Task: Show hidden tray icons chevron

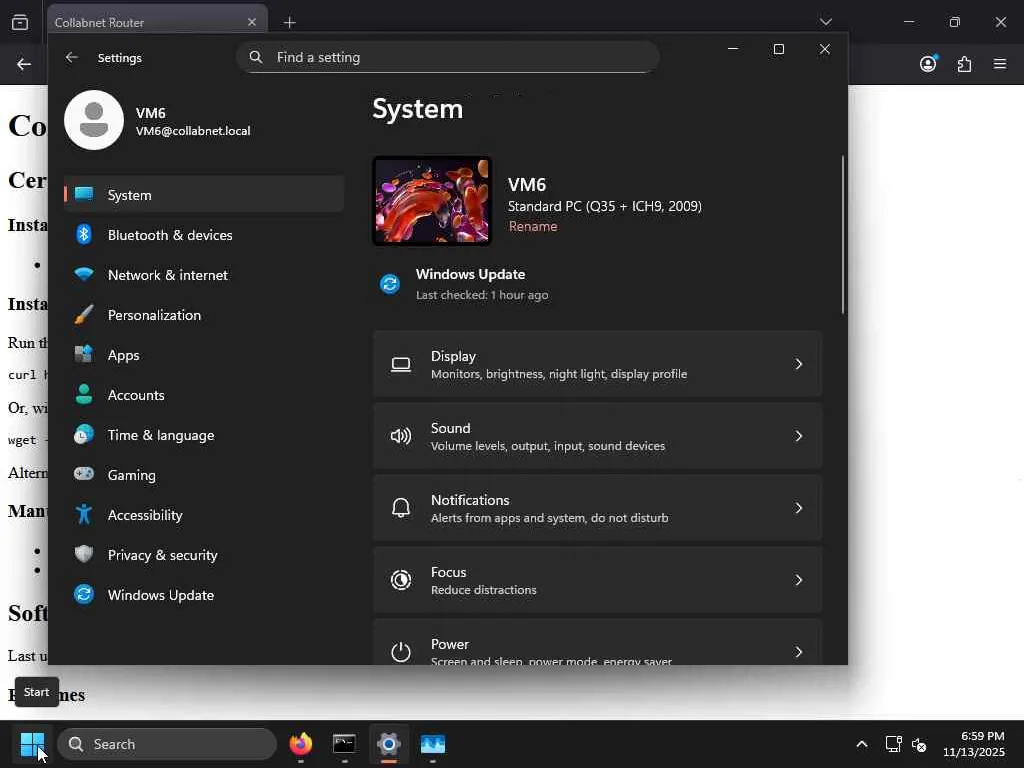Action: click(x=862, y=744)
